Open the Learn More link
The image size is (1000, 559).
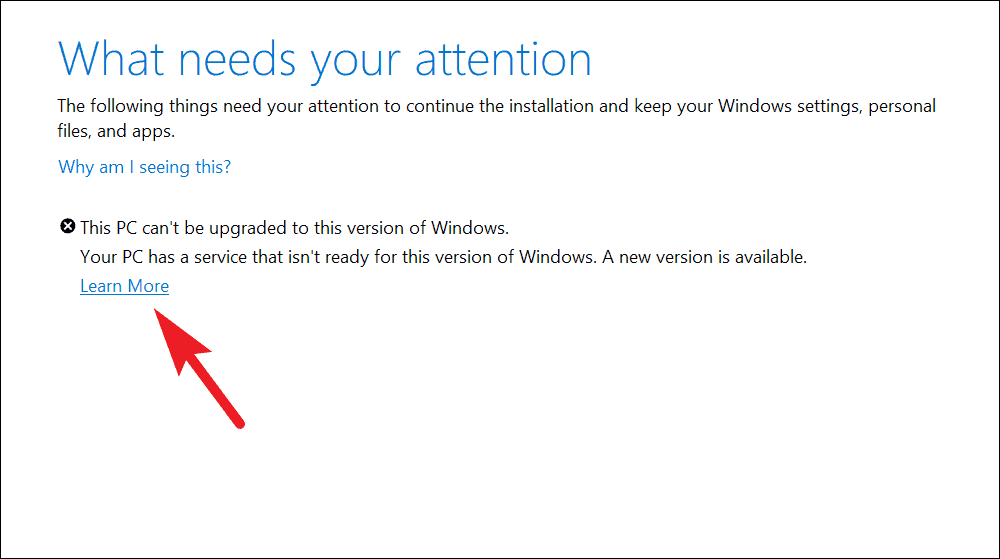click(x=124, y=286)
